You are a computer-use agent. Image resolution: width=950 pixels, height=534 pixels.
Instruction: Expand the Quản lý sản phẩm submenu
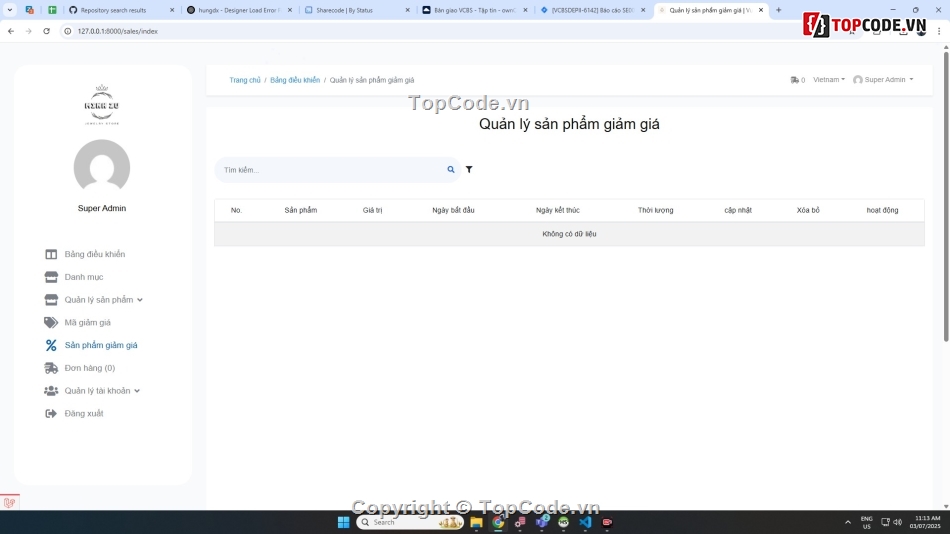click(x=140, y=300)
